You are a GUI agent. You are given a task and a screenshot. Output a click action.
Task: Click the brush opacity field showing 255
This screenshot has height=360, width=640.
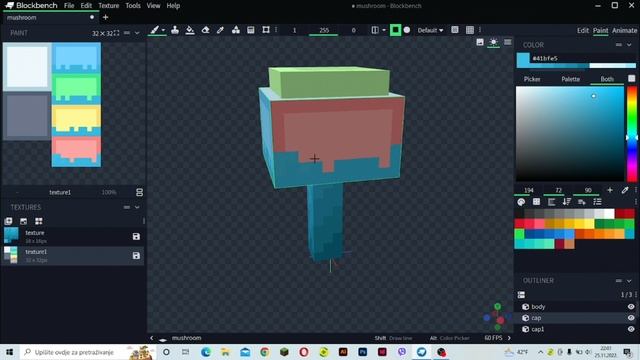[x=324, y=30]
